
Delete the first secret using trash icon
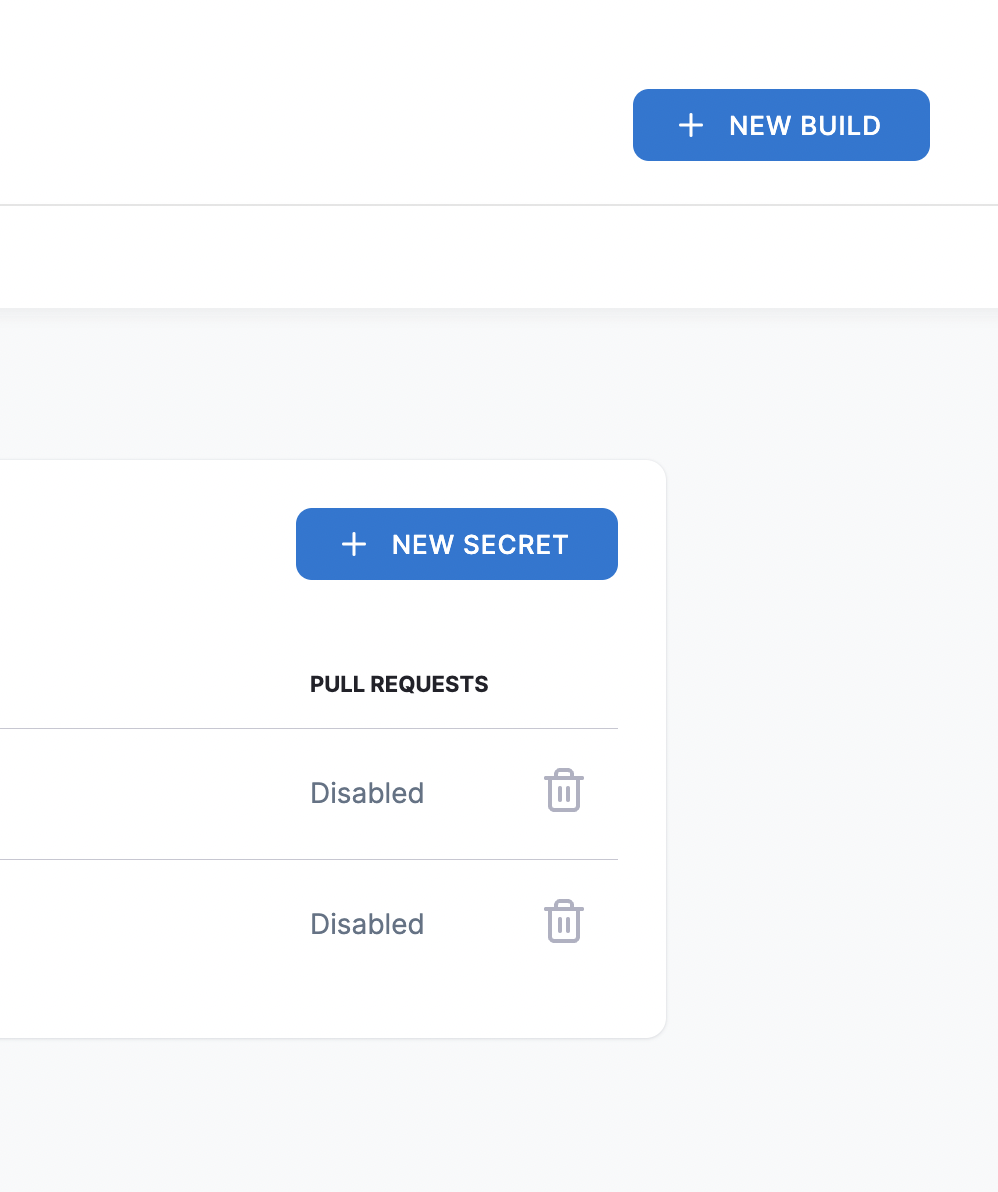point(564,791)
